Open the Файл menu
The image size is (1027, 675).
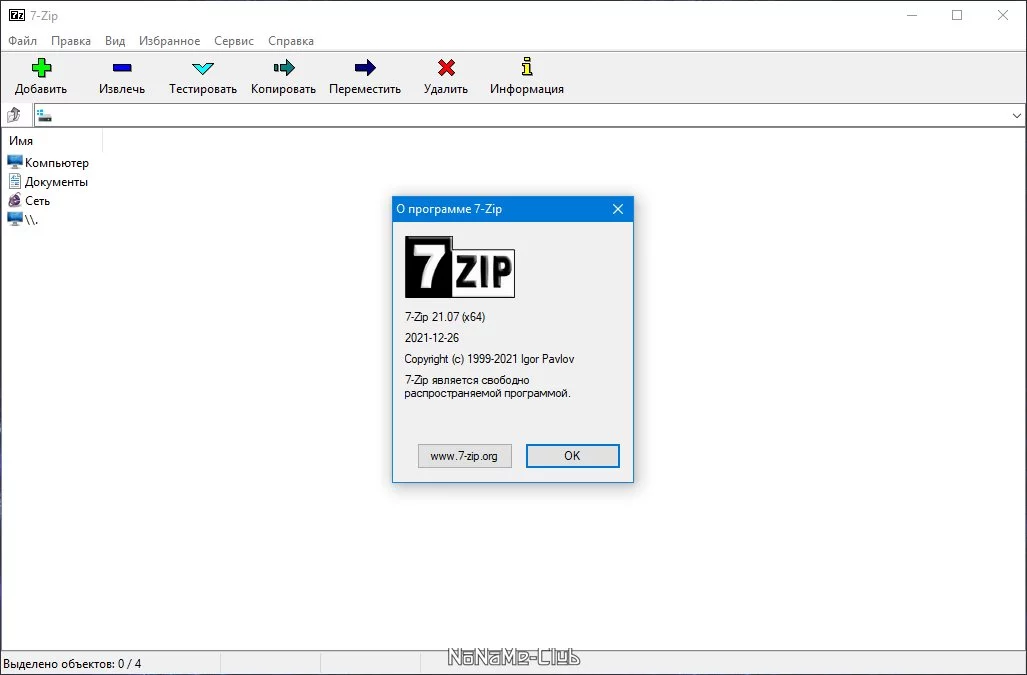22,41
